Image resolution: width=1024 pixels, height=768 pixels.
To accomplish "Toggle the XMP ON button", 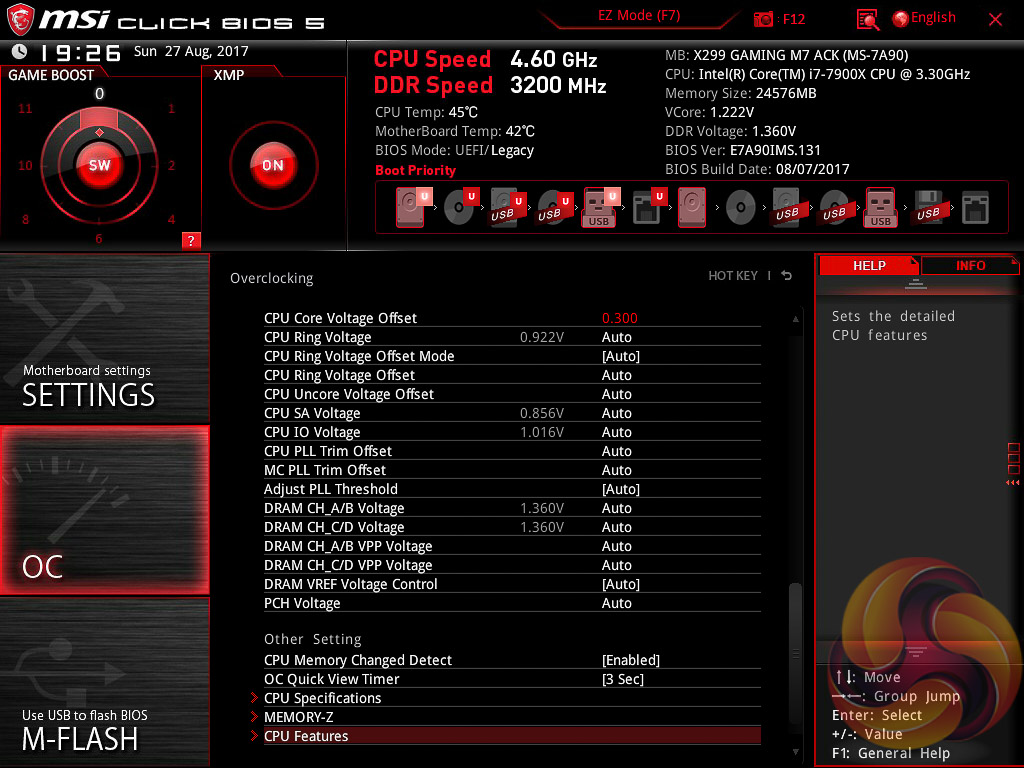I will point(273,165).
